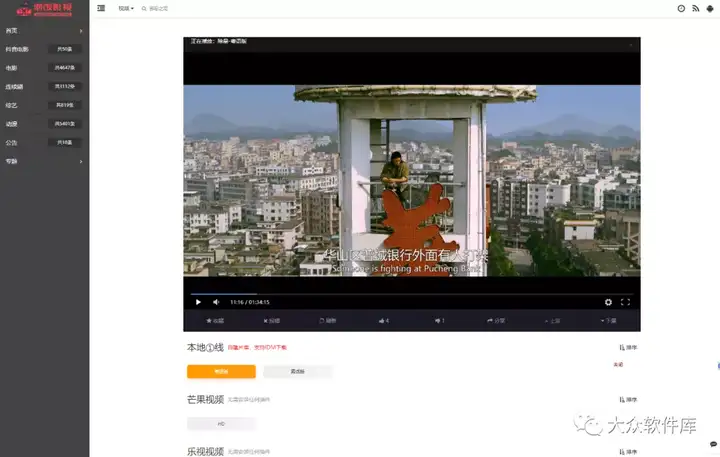This screenshot has width=720, height=457.
Task: Open the sidebar category with 50 items
Action: [x=44, y=49]
